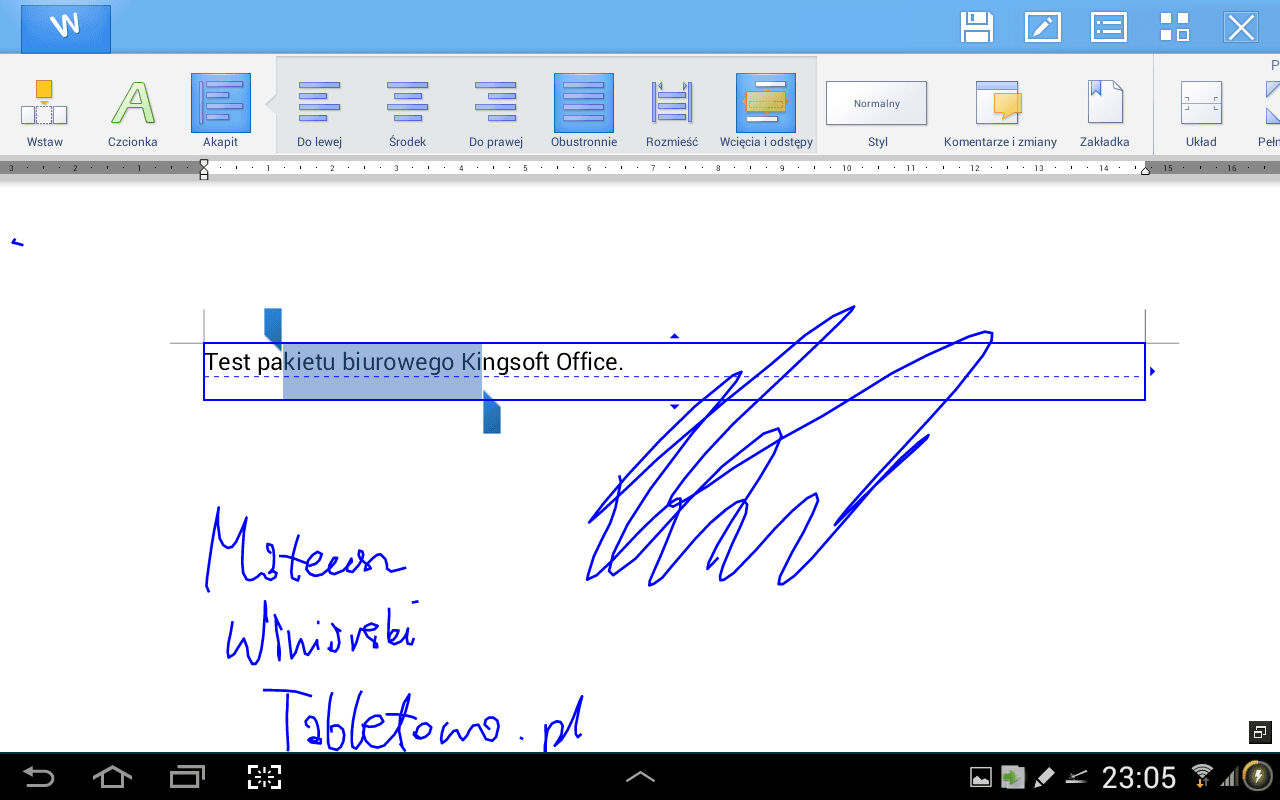Image resolution: width=1280 pixels, height=800 pixels.
Task: Center the text with Środek
Action: point(407,112)
